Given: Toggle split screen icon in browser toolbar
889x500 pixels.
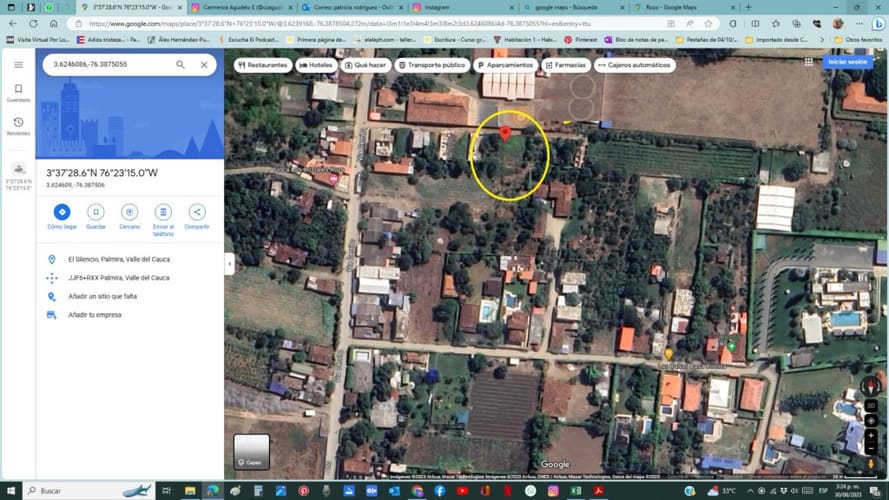Looking at the screenshot, I should (755, 24).
